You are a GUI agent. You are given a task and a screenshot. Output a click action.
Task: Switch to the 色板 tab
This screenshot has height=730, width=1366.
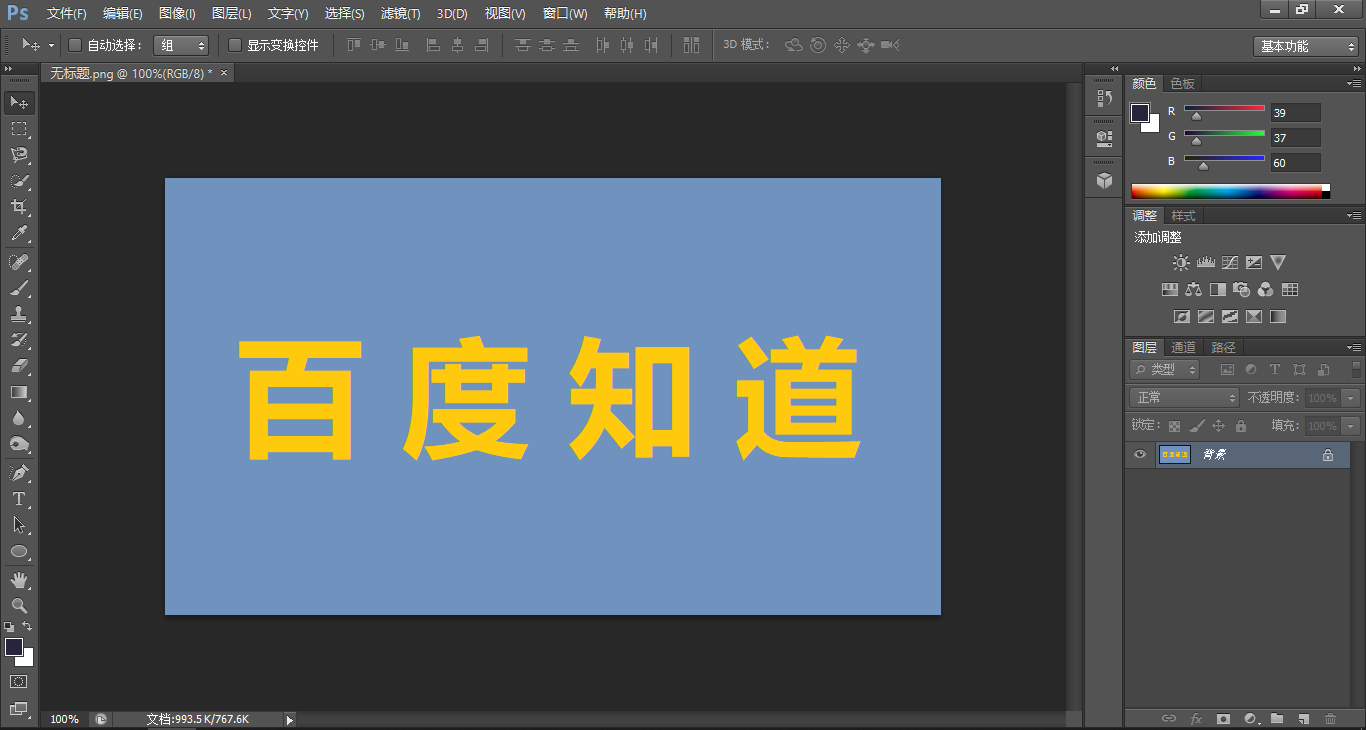point(1183,84)
